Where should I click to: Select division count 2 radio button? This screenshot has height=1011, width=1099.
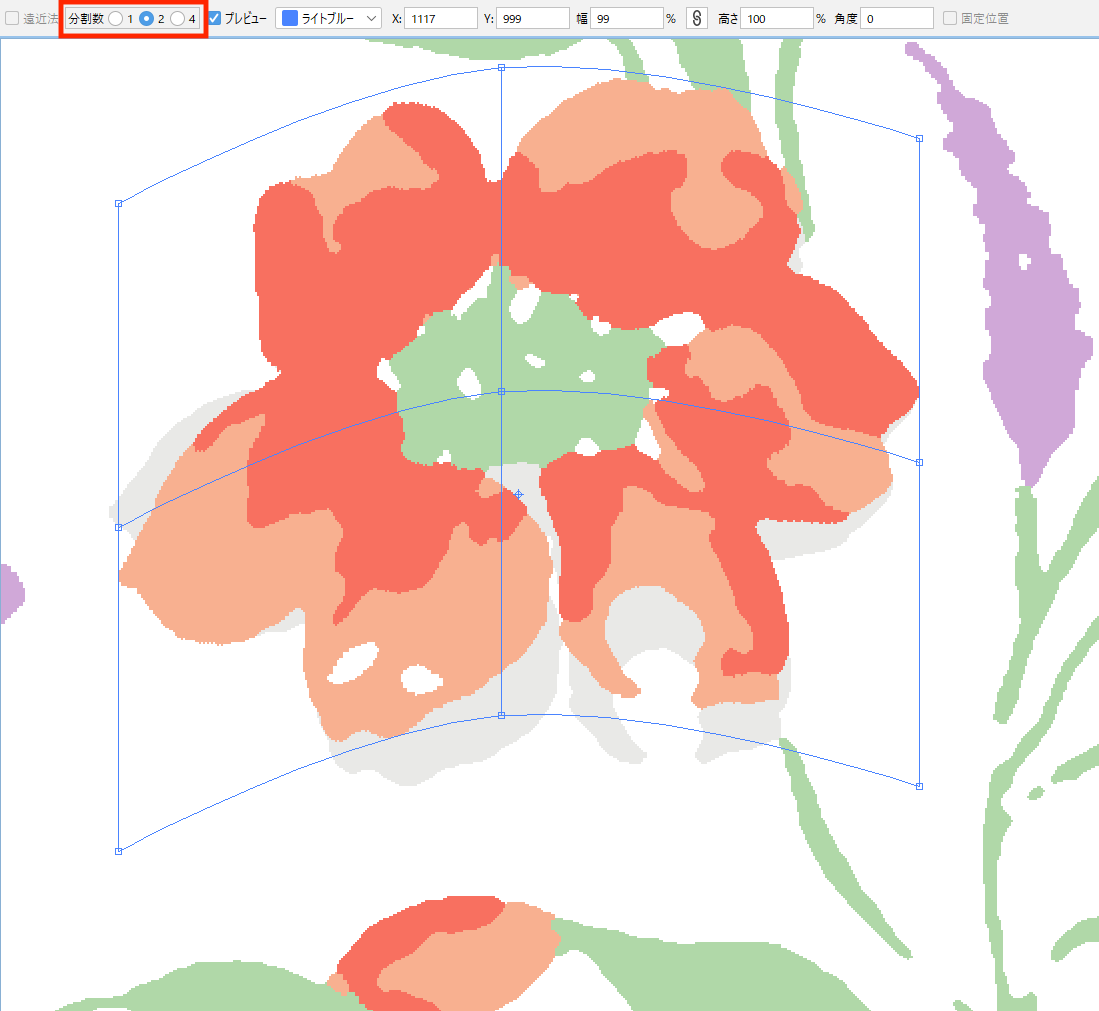click(146, 19)
